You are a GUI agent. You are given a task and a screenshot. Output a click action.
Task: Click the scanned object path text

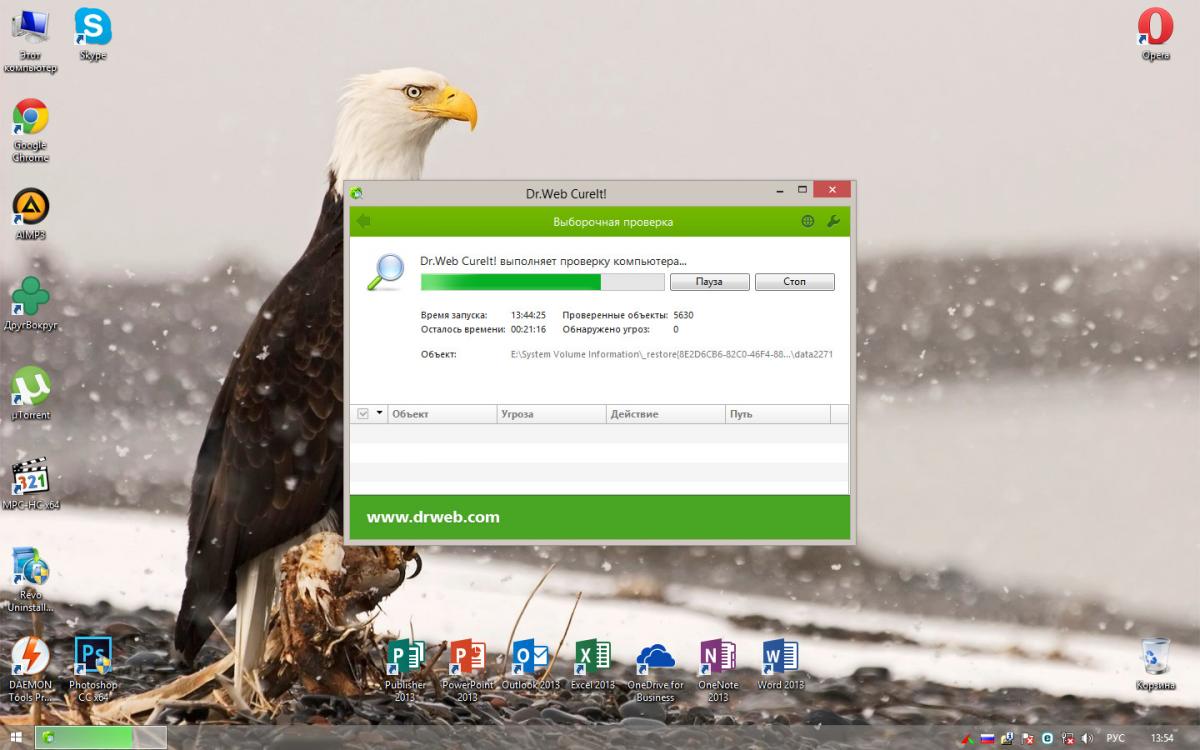coord(672,354)
